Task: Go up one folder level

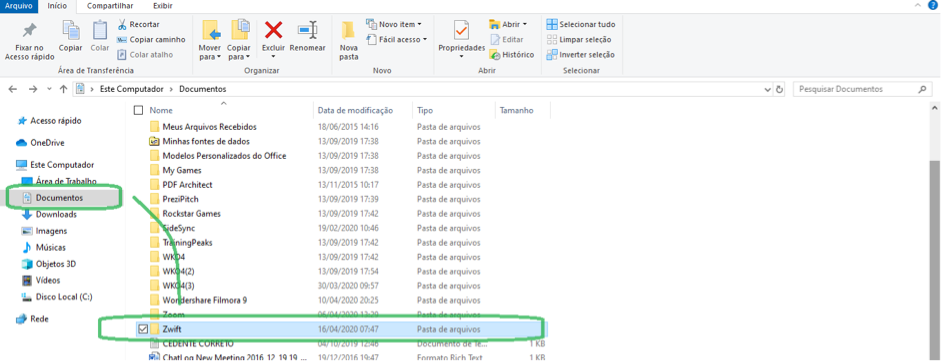Action: tap(64, 89)
